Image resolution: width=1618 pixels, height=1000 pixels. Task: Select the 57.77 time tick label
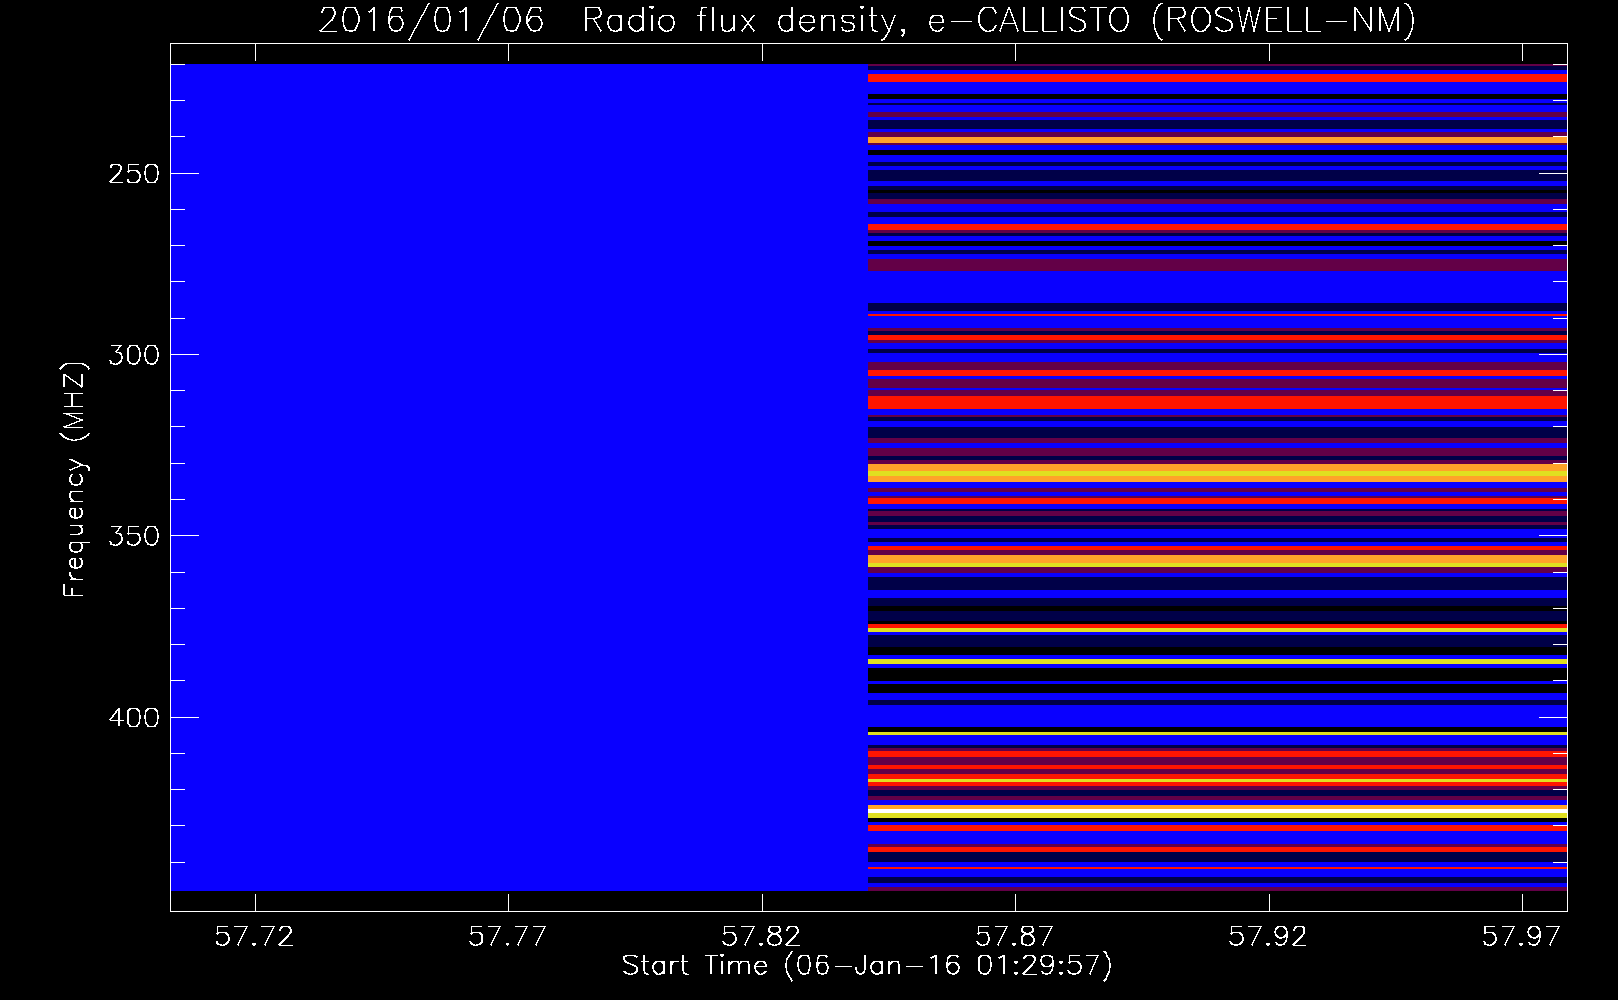(509, 937)
